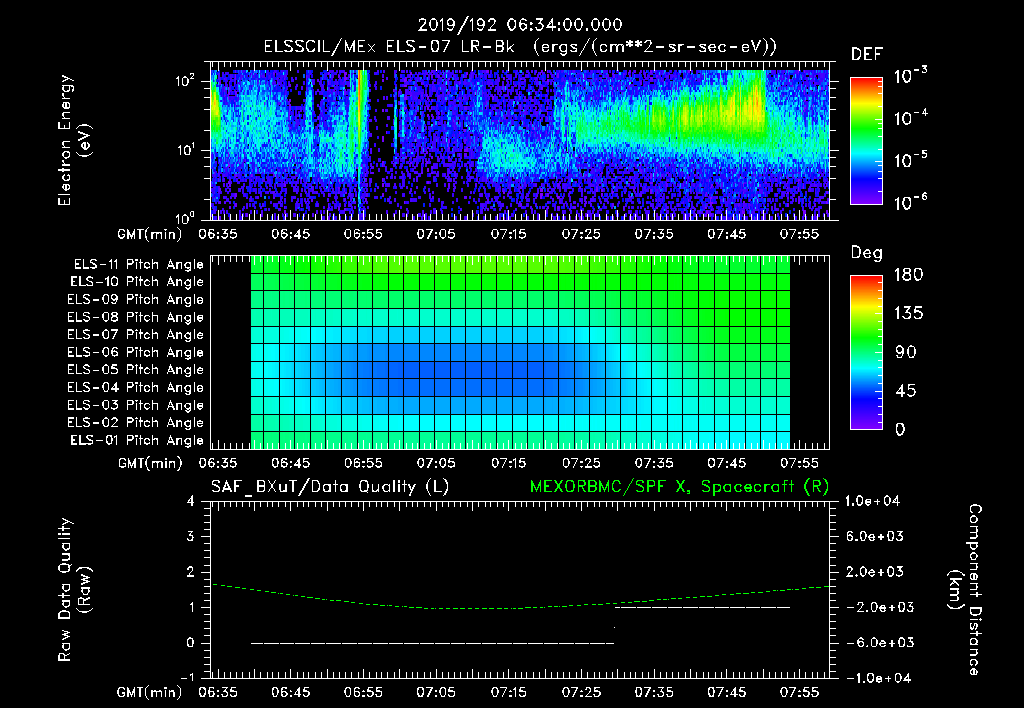
Task: Click the 10² electron energy tick label
Action: coord(185,81)
